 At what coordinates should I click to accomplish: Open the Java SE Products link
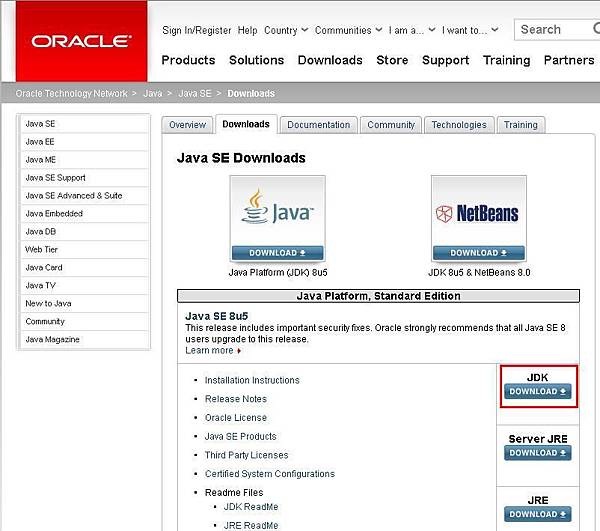240,437
